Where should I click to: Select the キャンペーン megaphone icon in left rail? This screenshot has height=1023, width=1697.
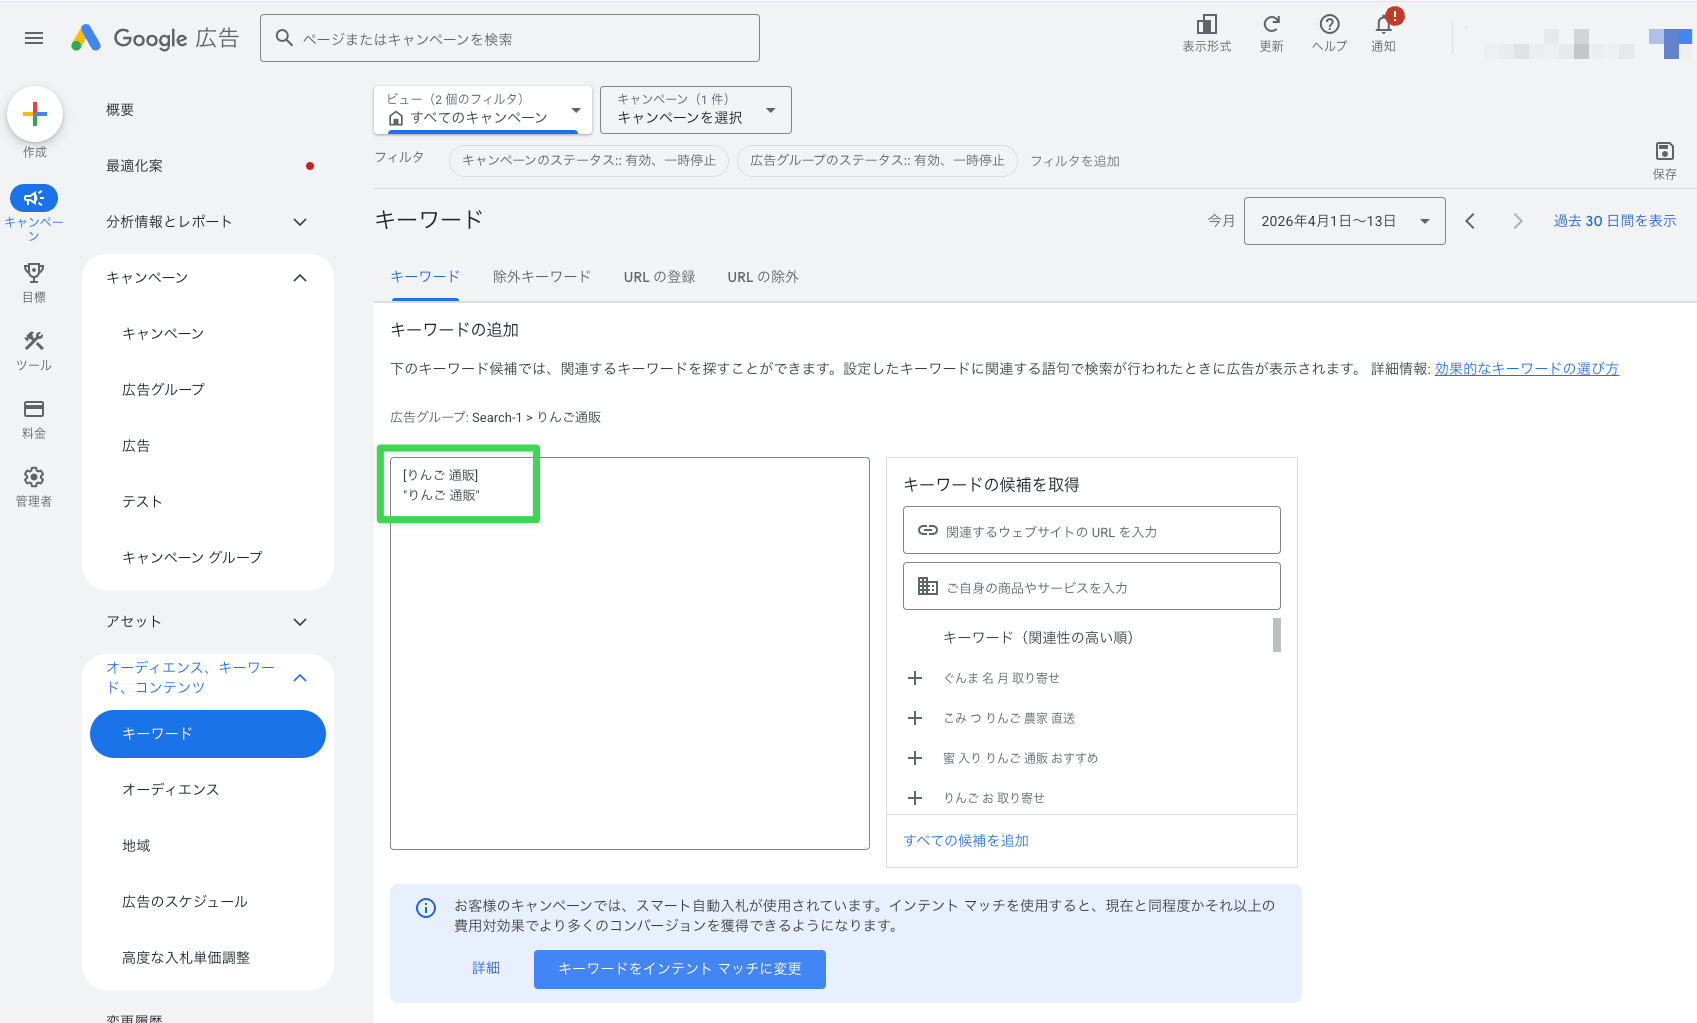[34, 198]
